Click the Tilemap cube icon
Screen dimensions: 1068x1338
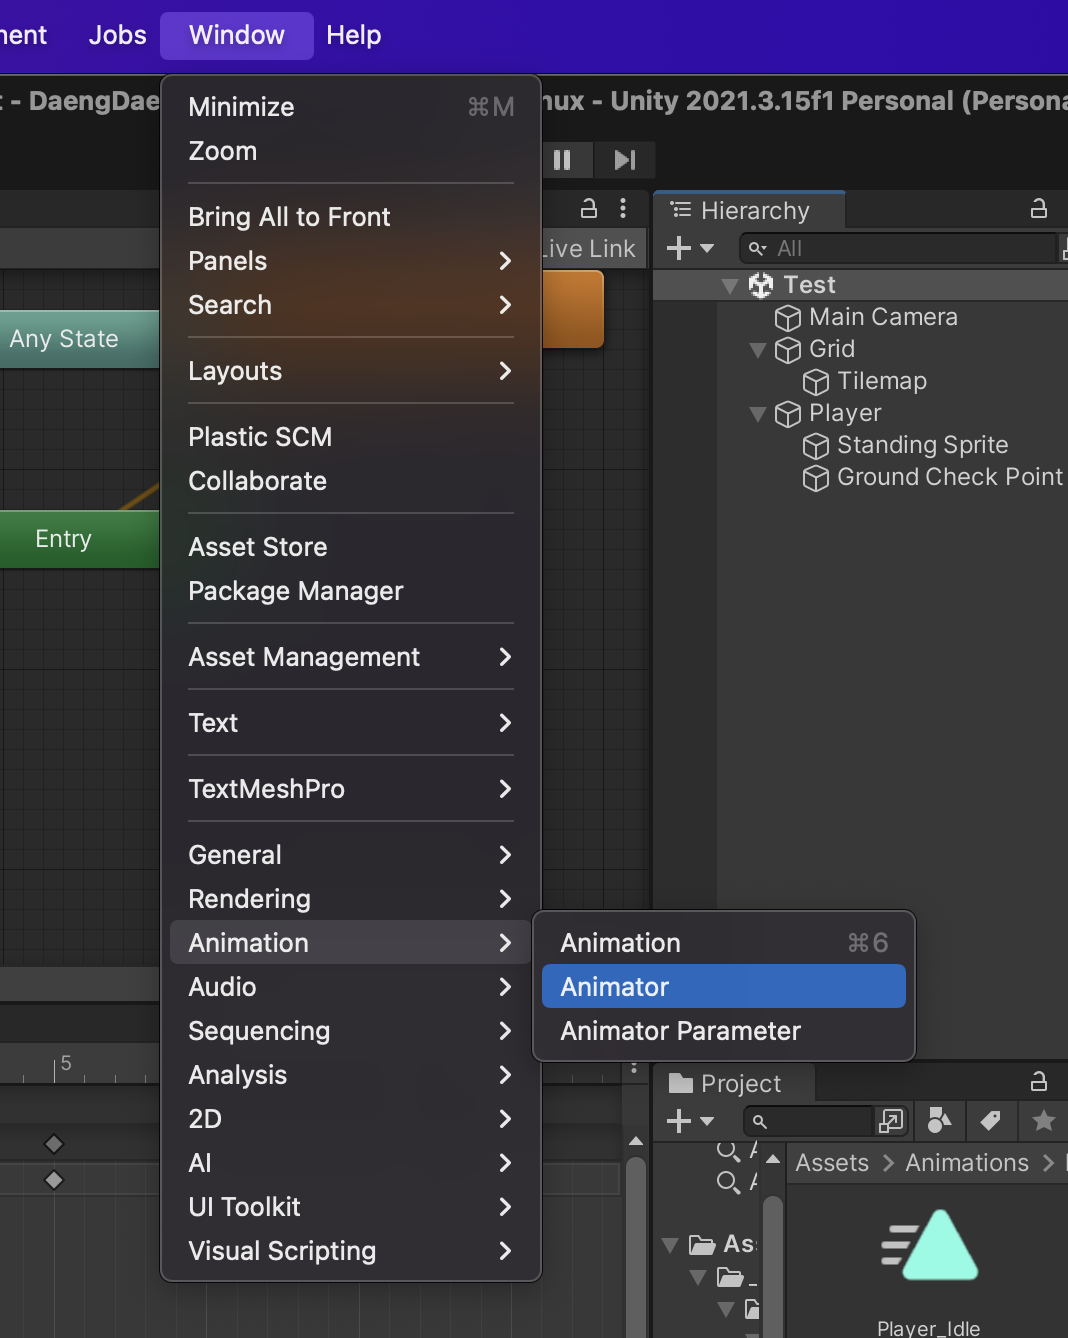pos(816,382)
